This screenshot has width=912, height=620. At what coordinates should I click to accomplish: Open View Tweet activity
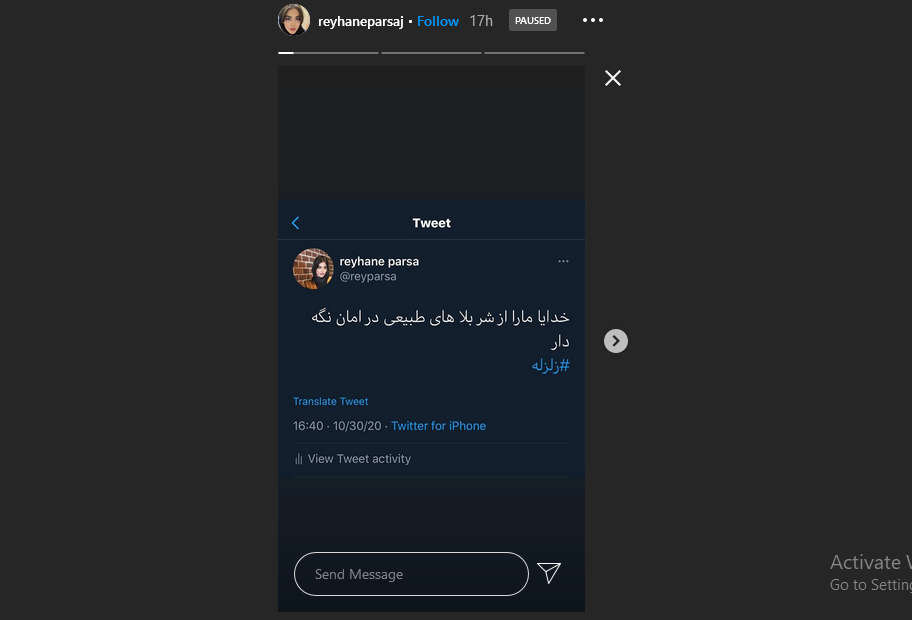(x=352, y=459)
